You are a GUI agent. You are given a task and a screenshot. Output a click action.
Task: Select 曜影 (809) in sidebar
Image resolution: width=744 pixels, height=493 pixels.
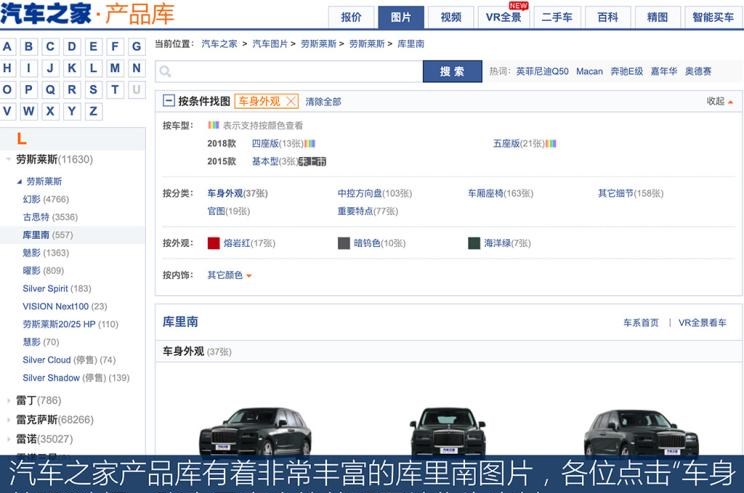click(43, 270)
